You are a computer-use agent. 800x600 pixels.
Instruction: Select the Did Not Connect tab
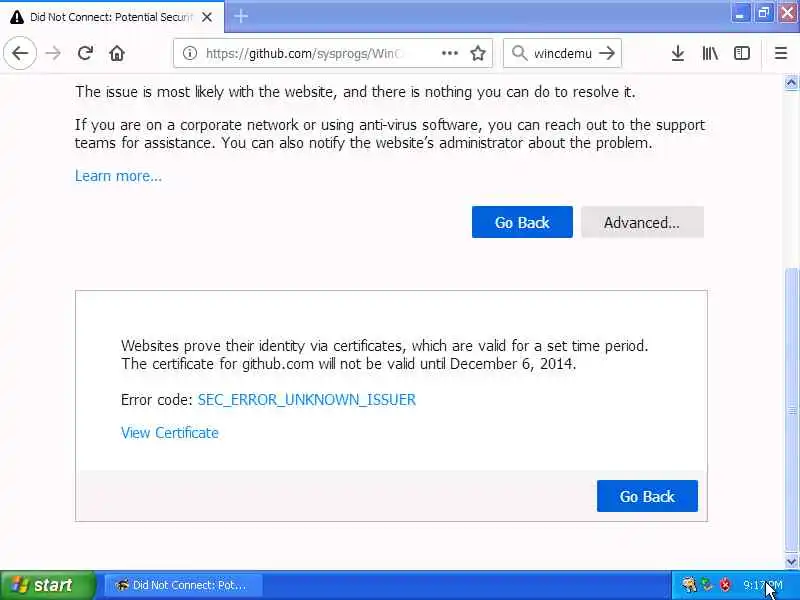click(x=112, y=17)
